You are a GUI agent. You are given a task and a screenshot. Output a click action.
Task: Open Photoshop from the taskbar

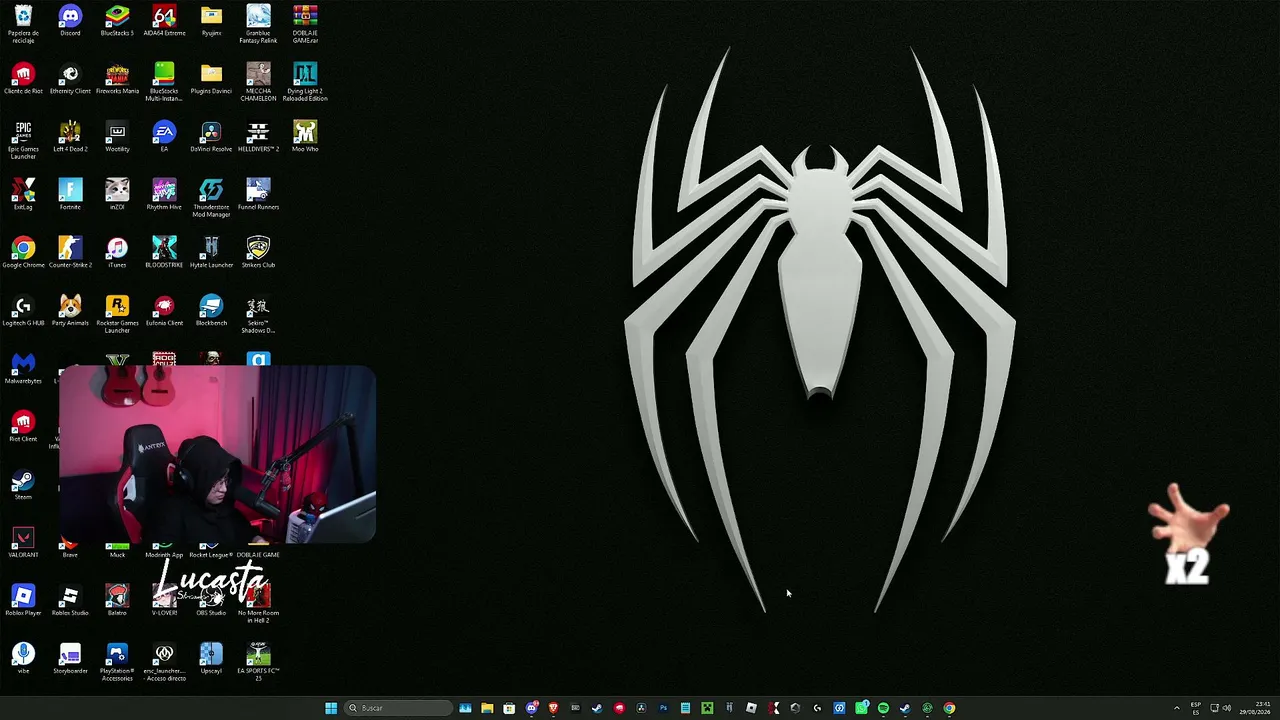pos(663,708)
